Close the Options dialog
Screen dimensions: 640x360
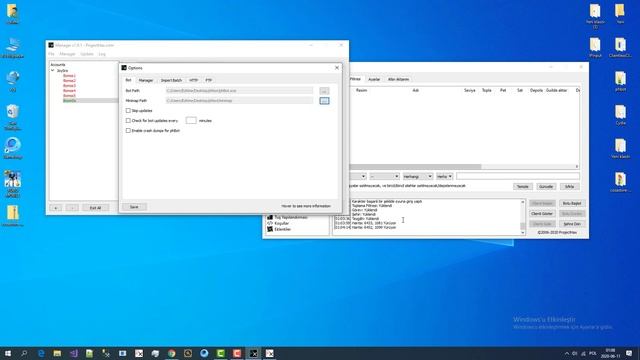[x=337, y=68]
